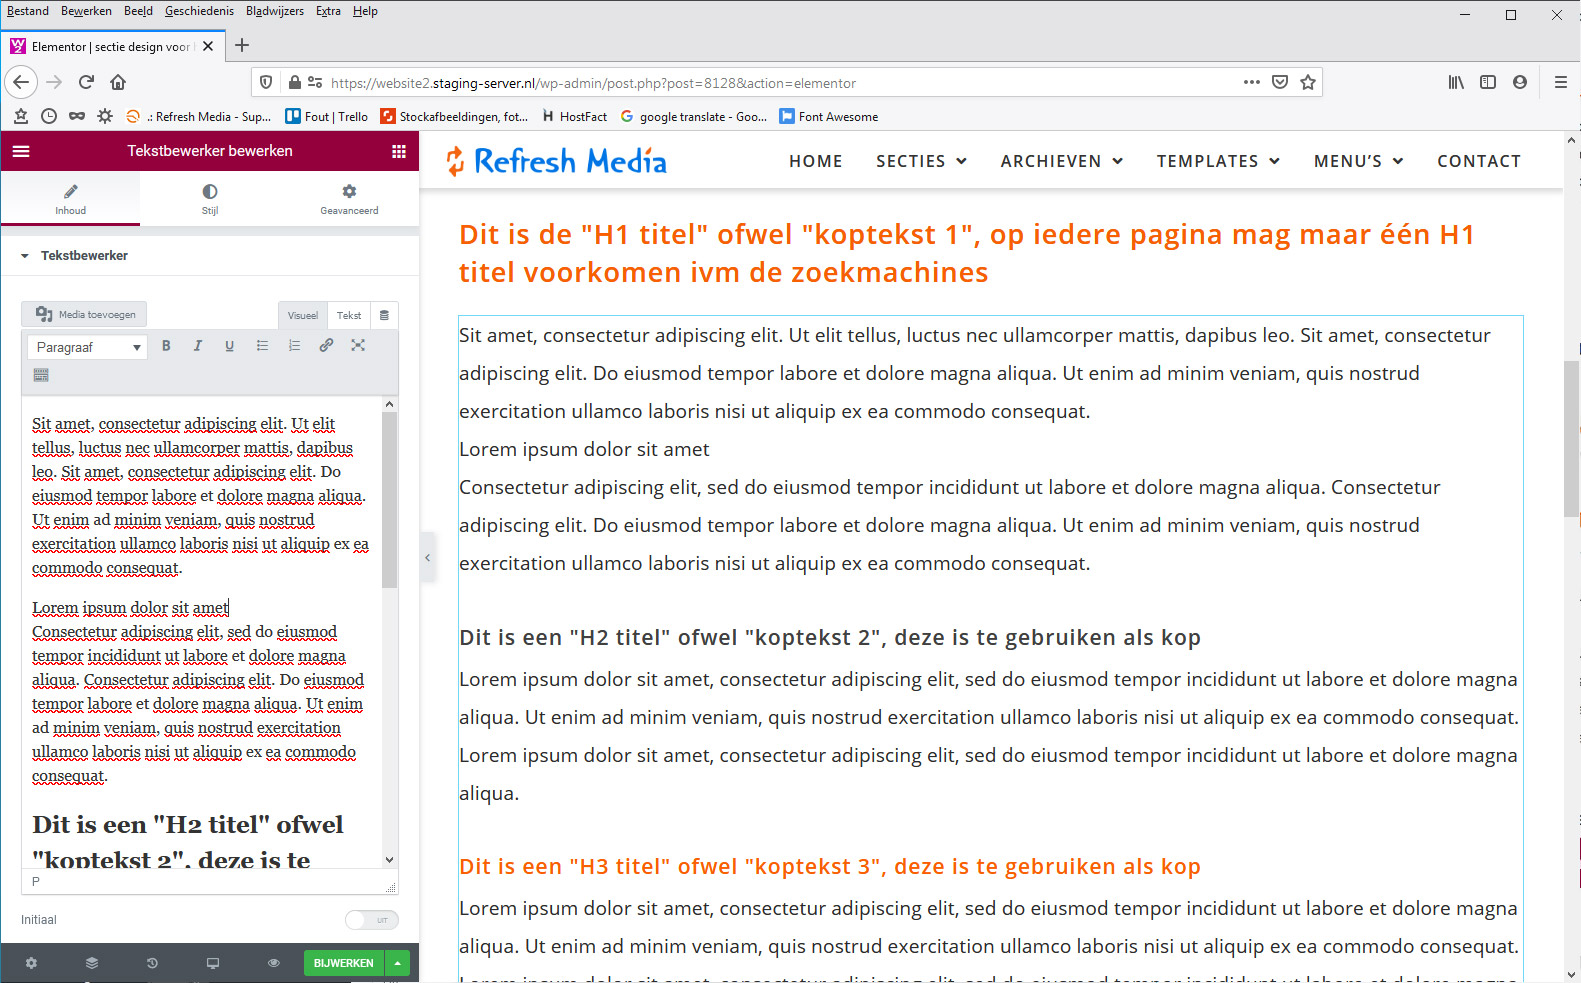
Task: Toggle bold formatting in the text editor
Action: [x=166, y=346]
